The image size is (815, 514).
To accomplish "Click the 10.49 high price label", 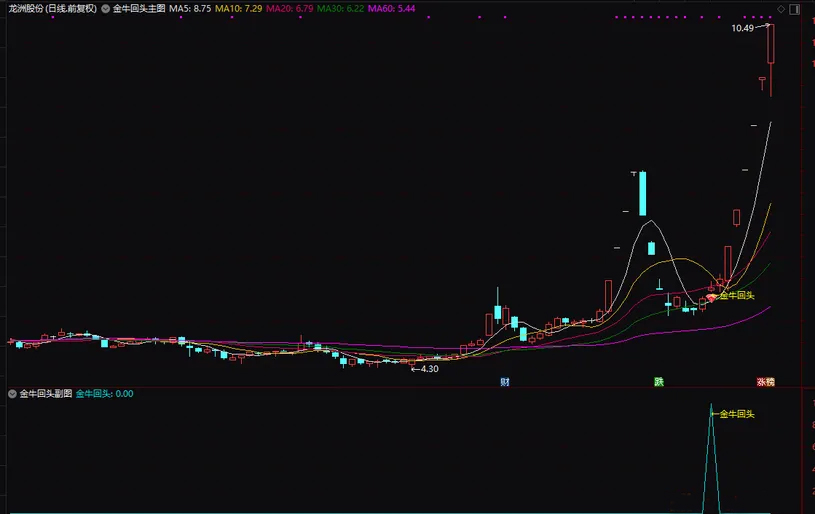I will [x=742, y=28].
